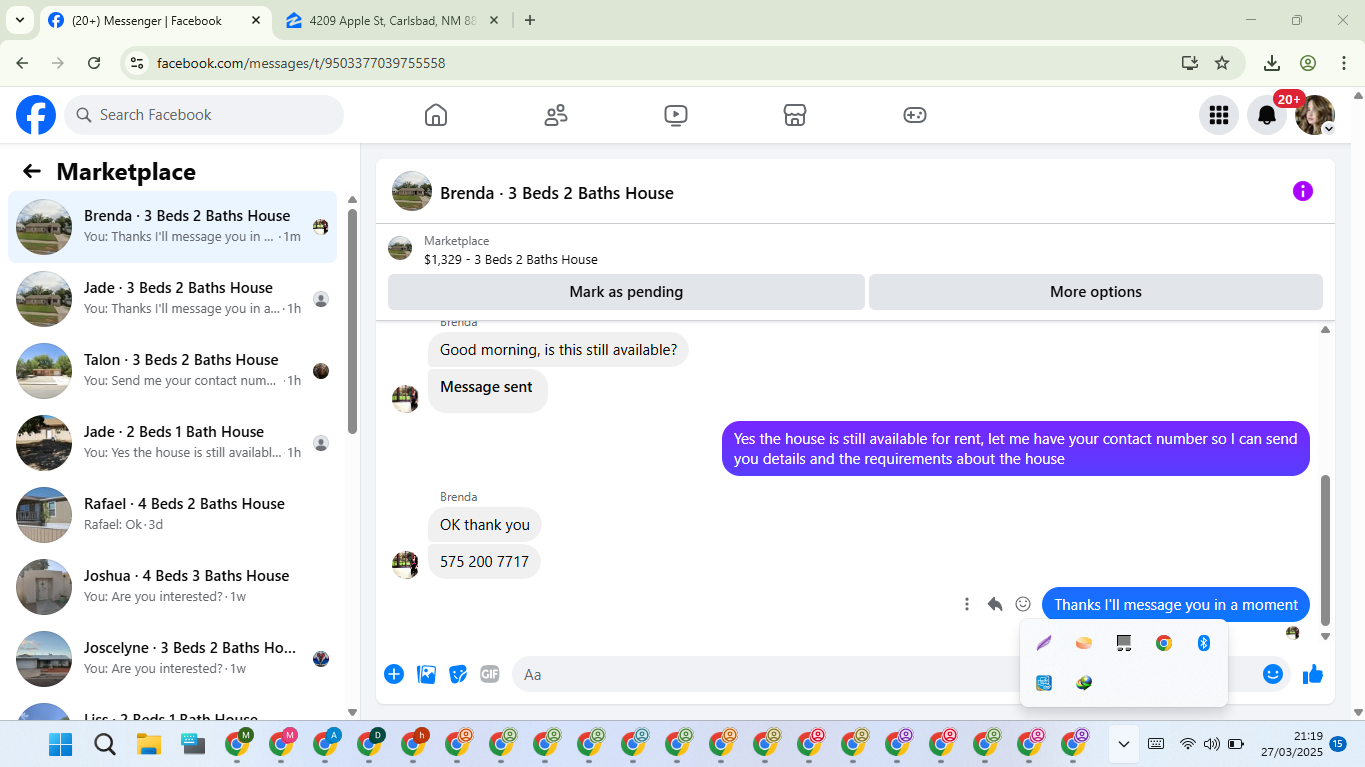
Task: Click the conversation list scrollbar
Action: click(352, 320)
